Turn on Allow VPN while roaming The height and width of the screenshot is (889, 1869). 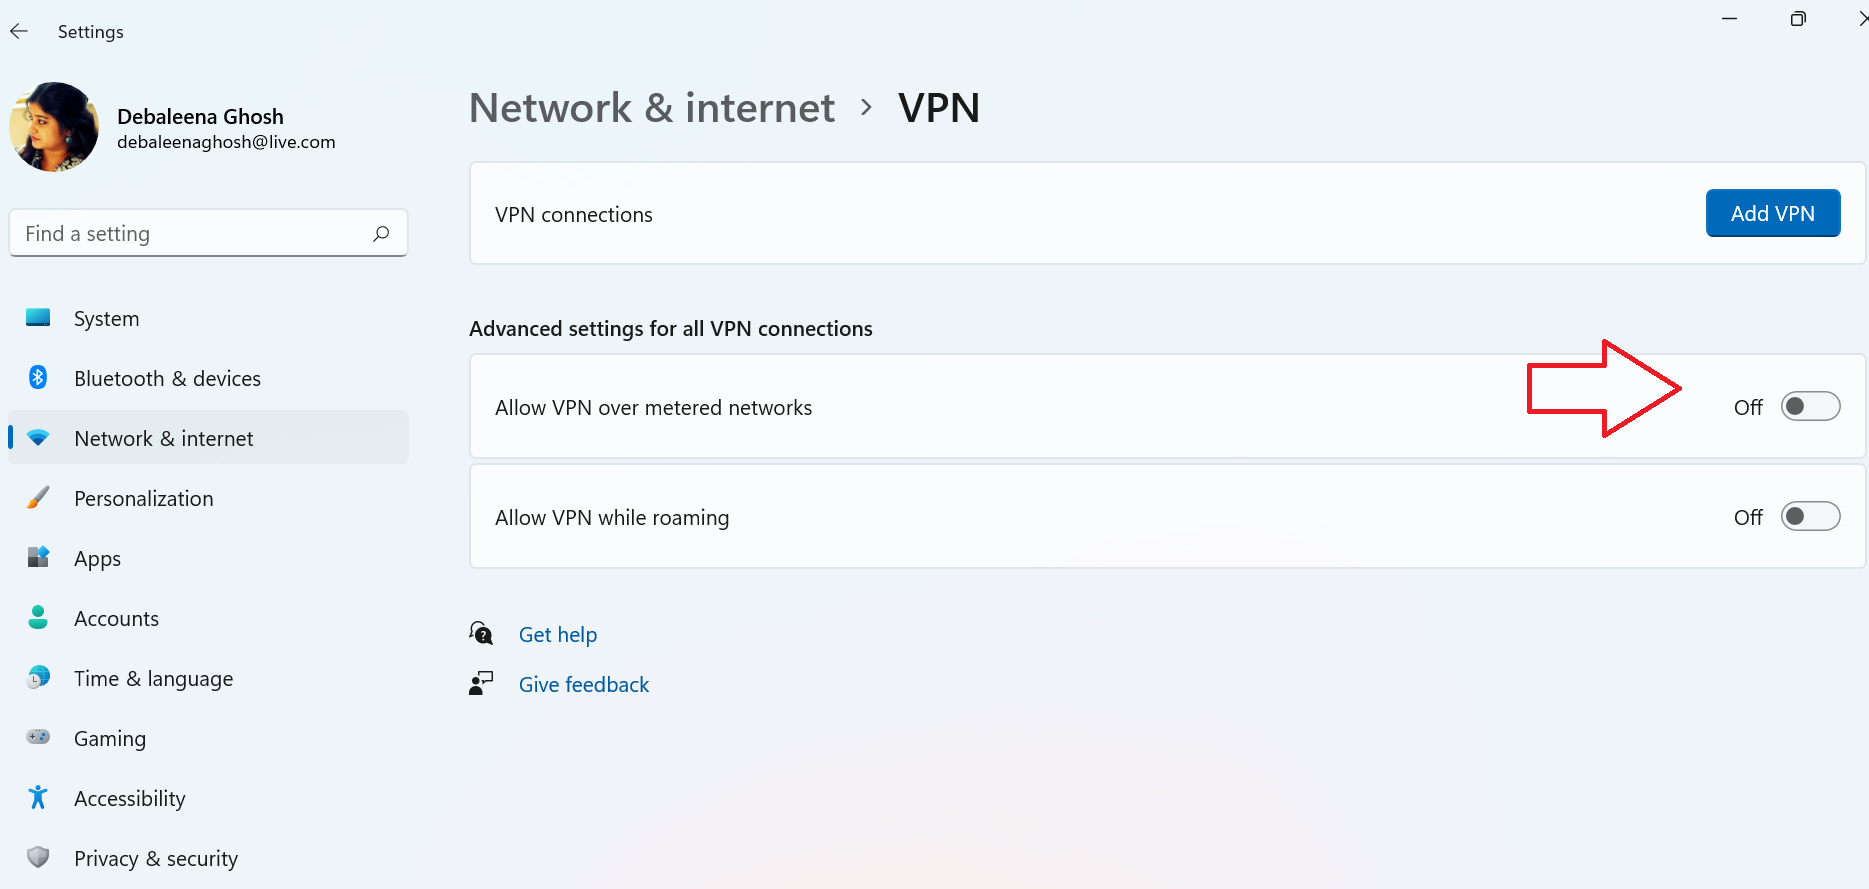click(1810, 517)
